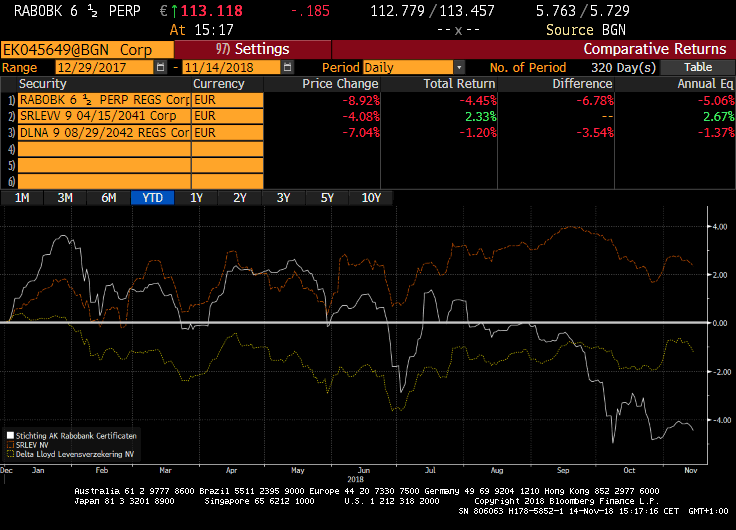Select RABOBK 6 ½ PERP security row

pos(103,100)
